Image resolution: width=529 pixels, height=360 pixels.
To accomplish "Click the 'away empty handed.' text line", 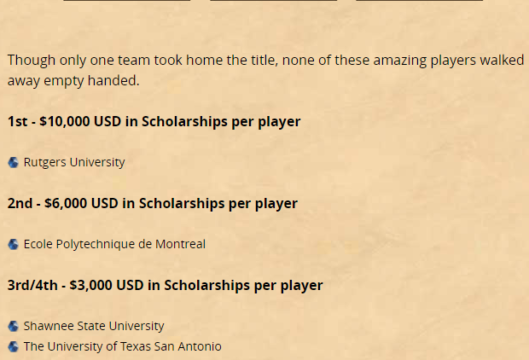I will click(73, 81).
